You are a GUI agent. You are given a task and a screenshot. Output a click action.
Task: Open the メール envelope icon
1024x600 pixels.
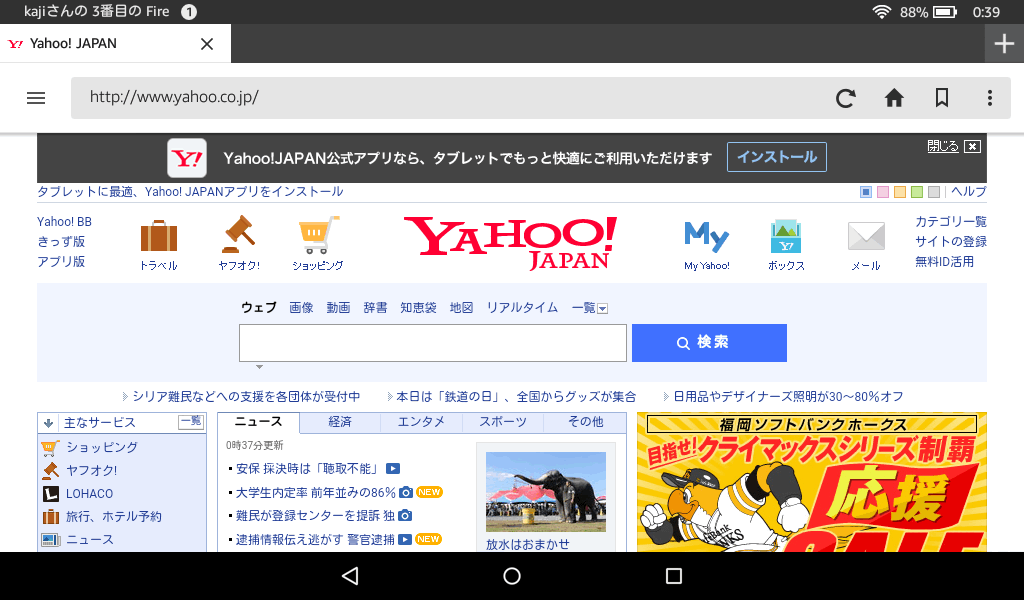pyautogui.click(x=865, y=238)
